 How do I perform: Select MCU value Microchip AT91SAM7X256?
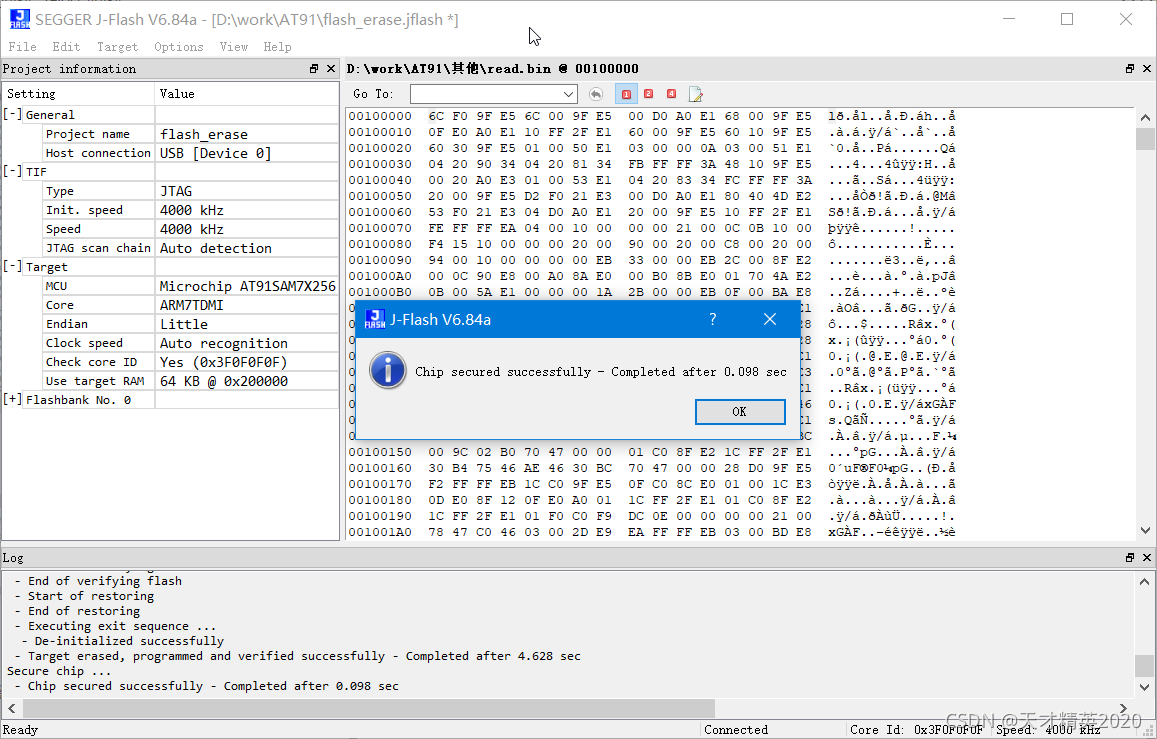tap(247, 286)
